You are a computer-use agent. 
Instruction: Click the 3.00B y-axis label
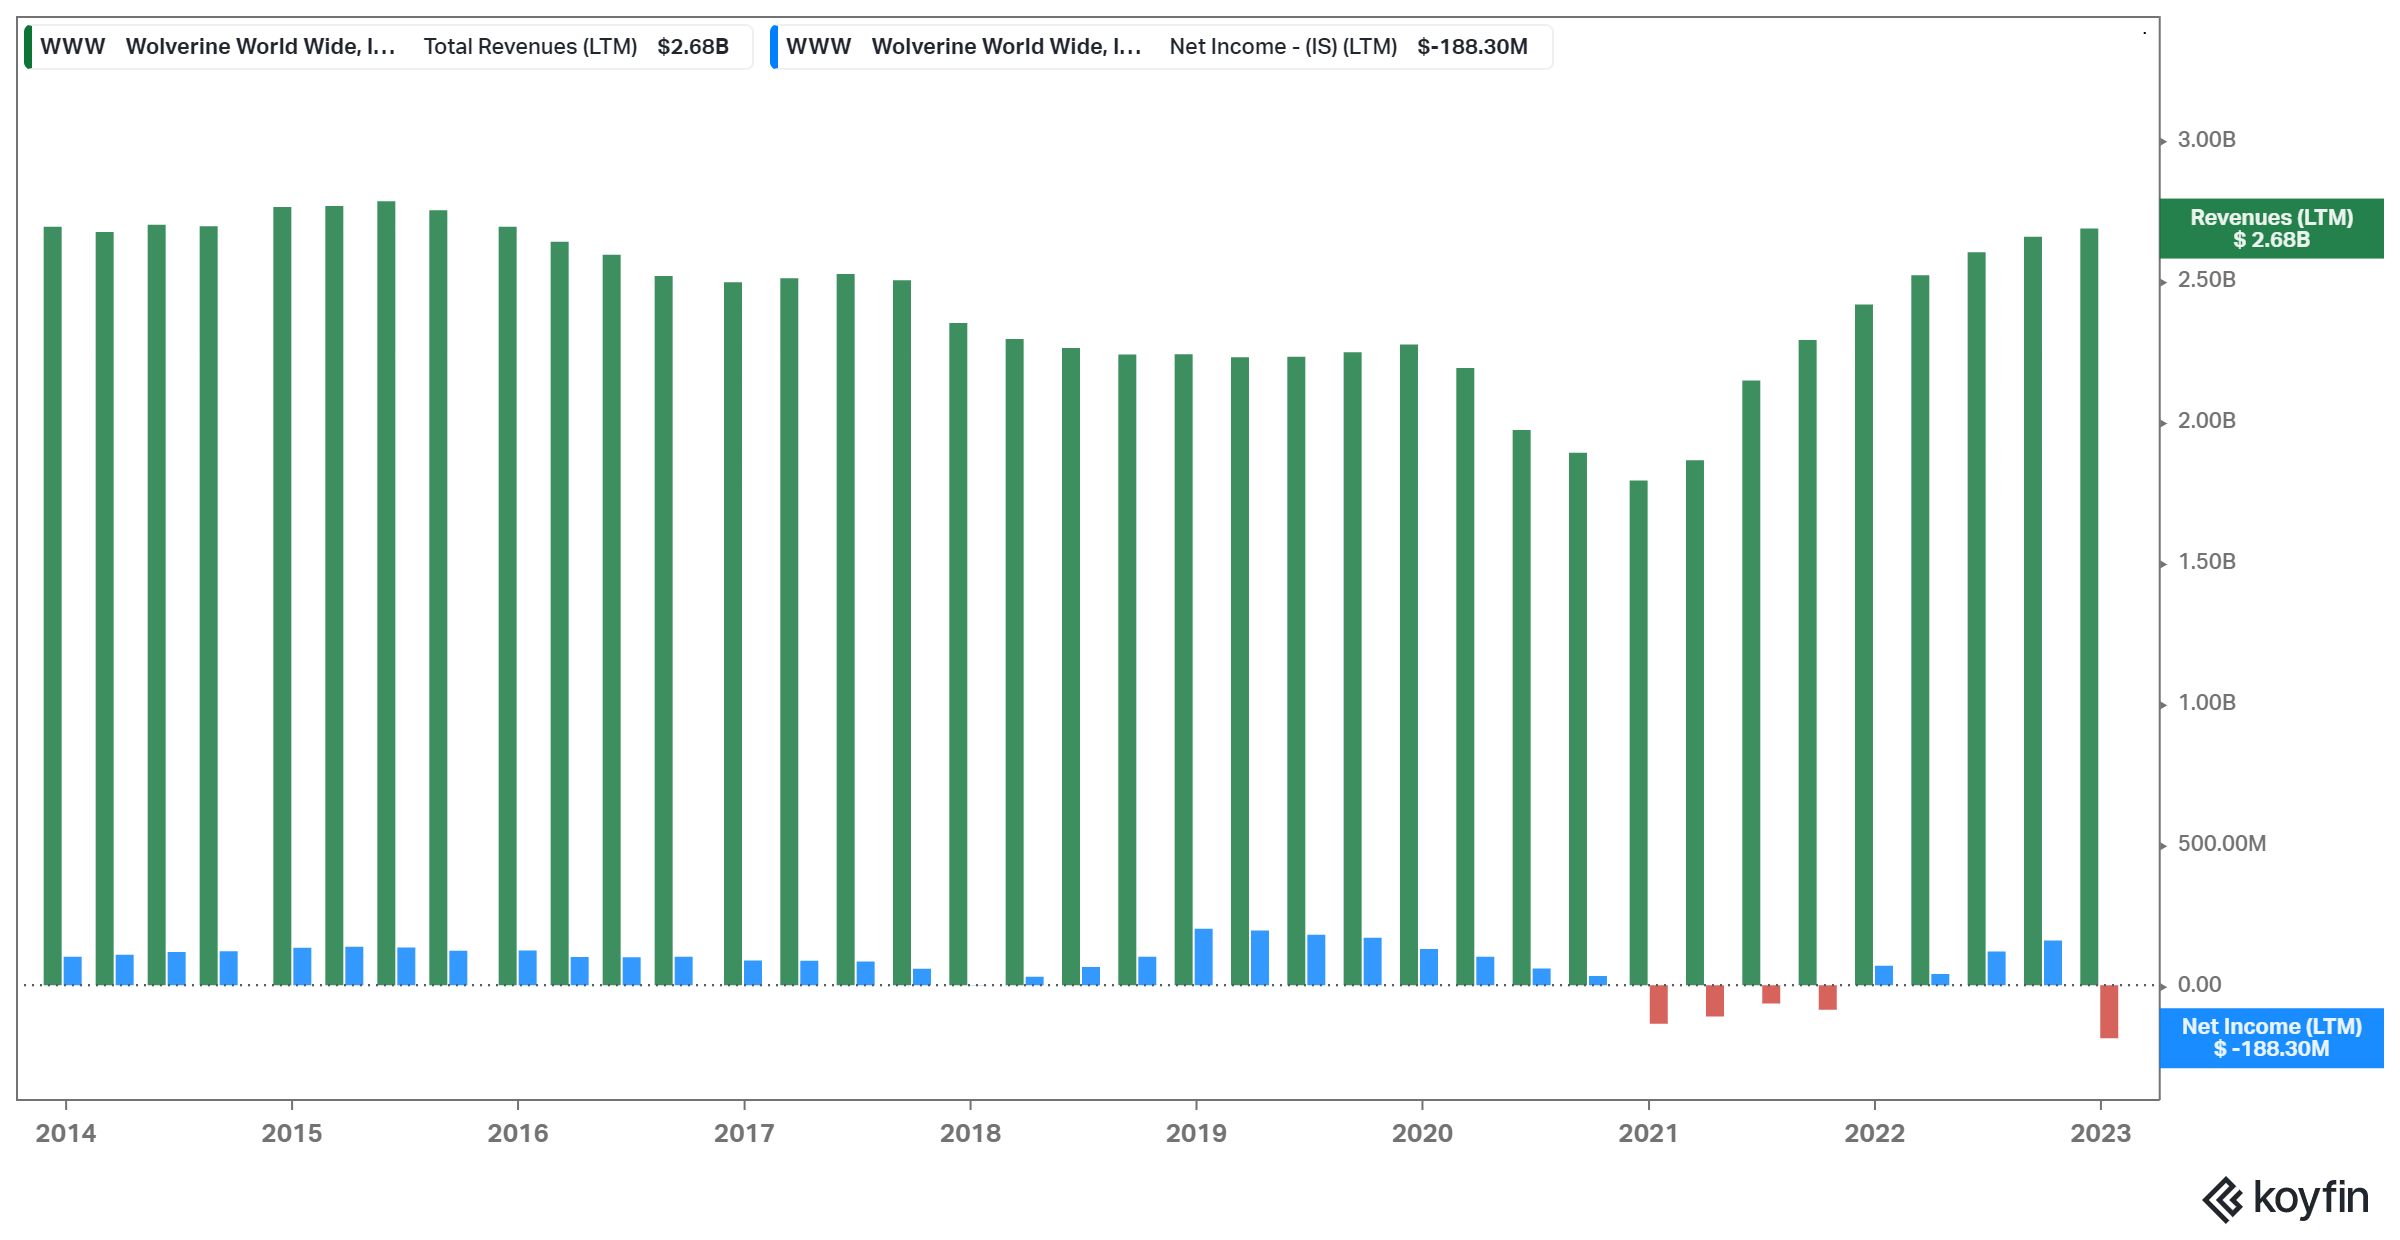coord(2206,140)
